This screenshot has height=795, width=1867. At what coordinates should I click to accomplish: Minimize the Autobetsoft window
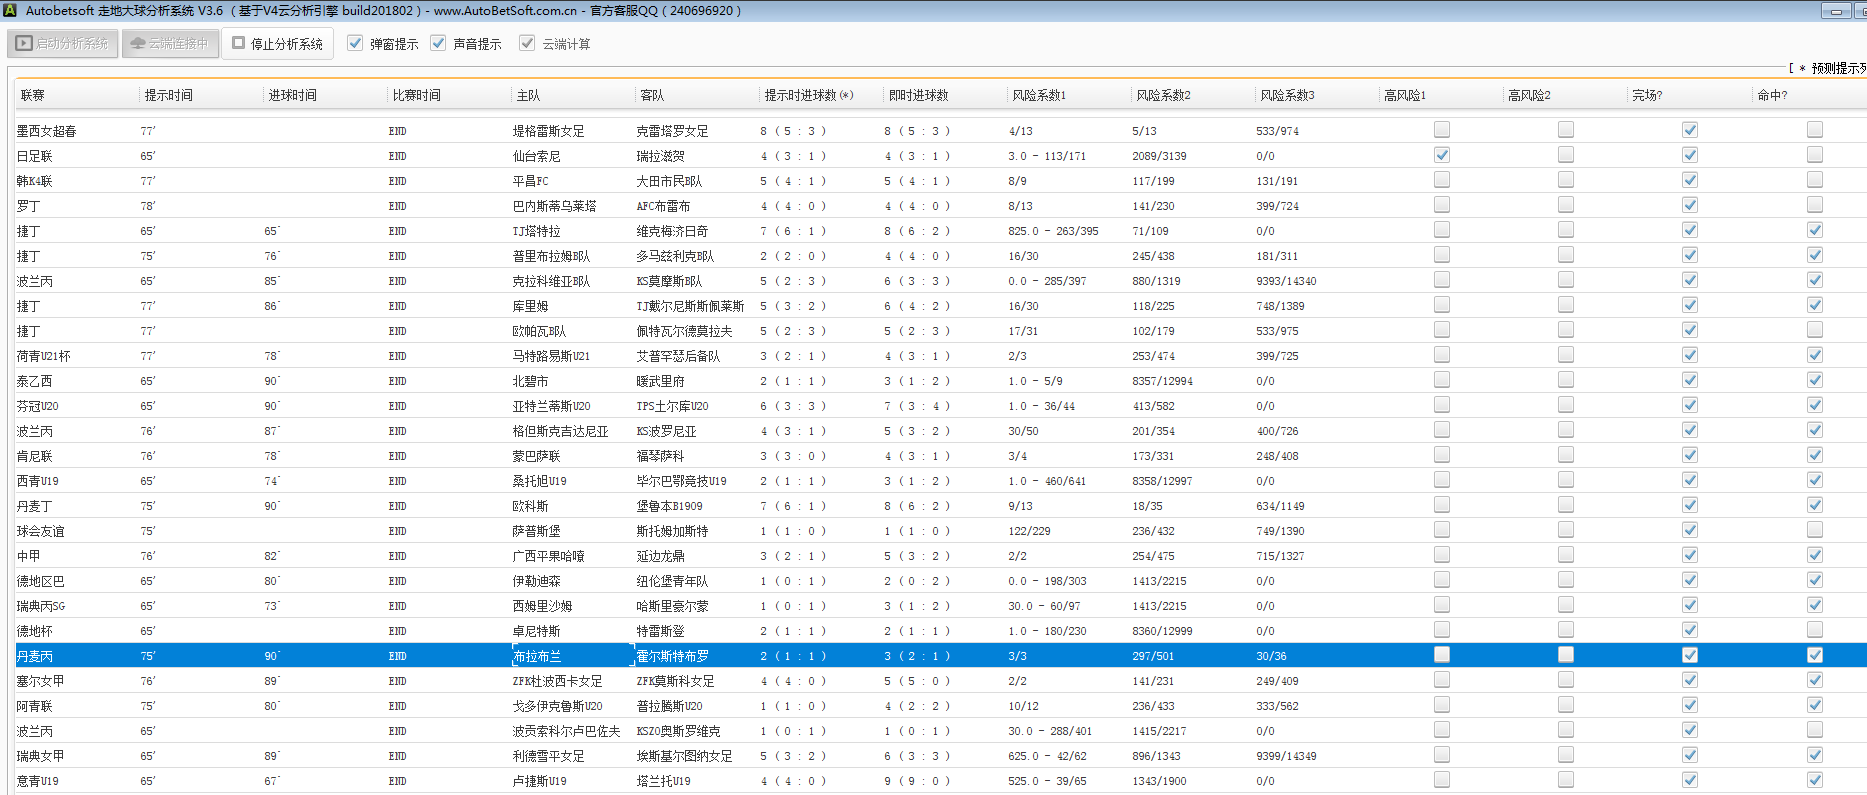pos(1835,11)
